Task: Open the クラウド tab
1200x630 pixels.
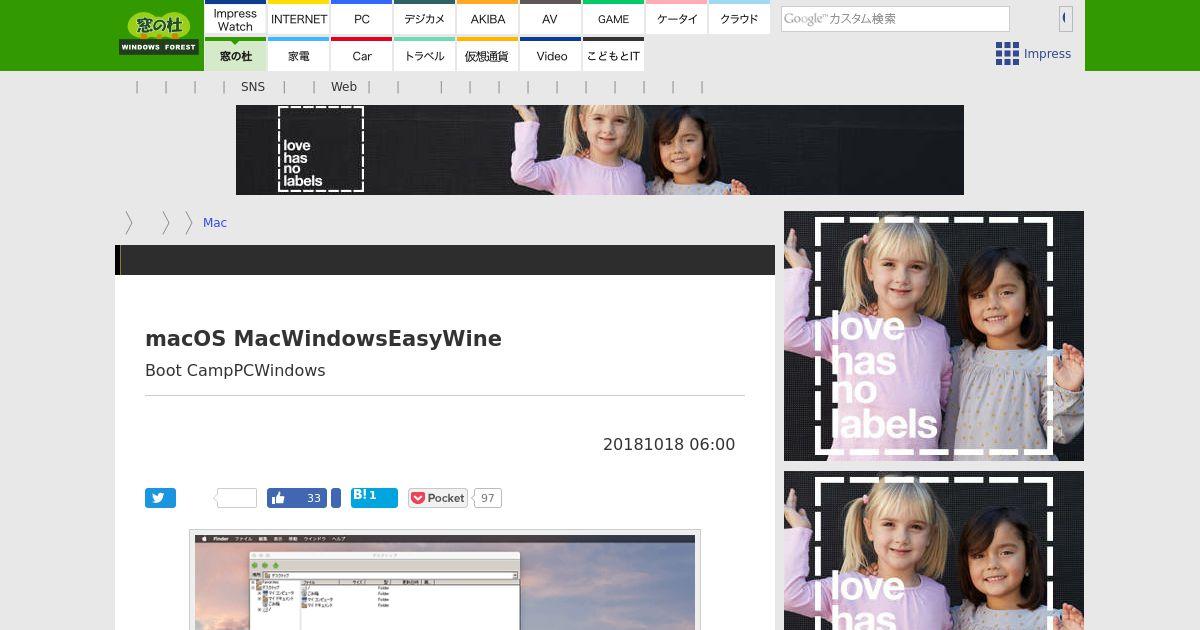Action: tap(739, 19)
